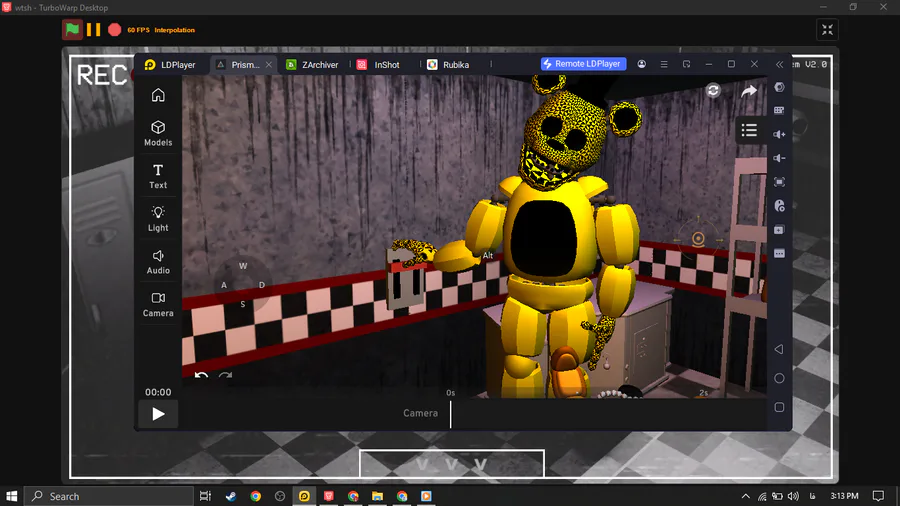
Task: Open LDPlayer settings hexagon icon
Action: [x=779, y=87]
